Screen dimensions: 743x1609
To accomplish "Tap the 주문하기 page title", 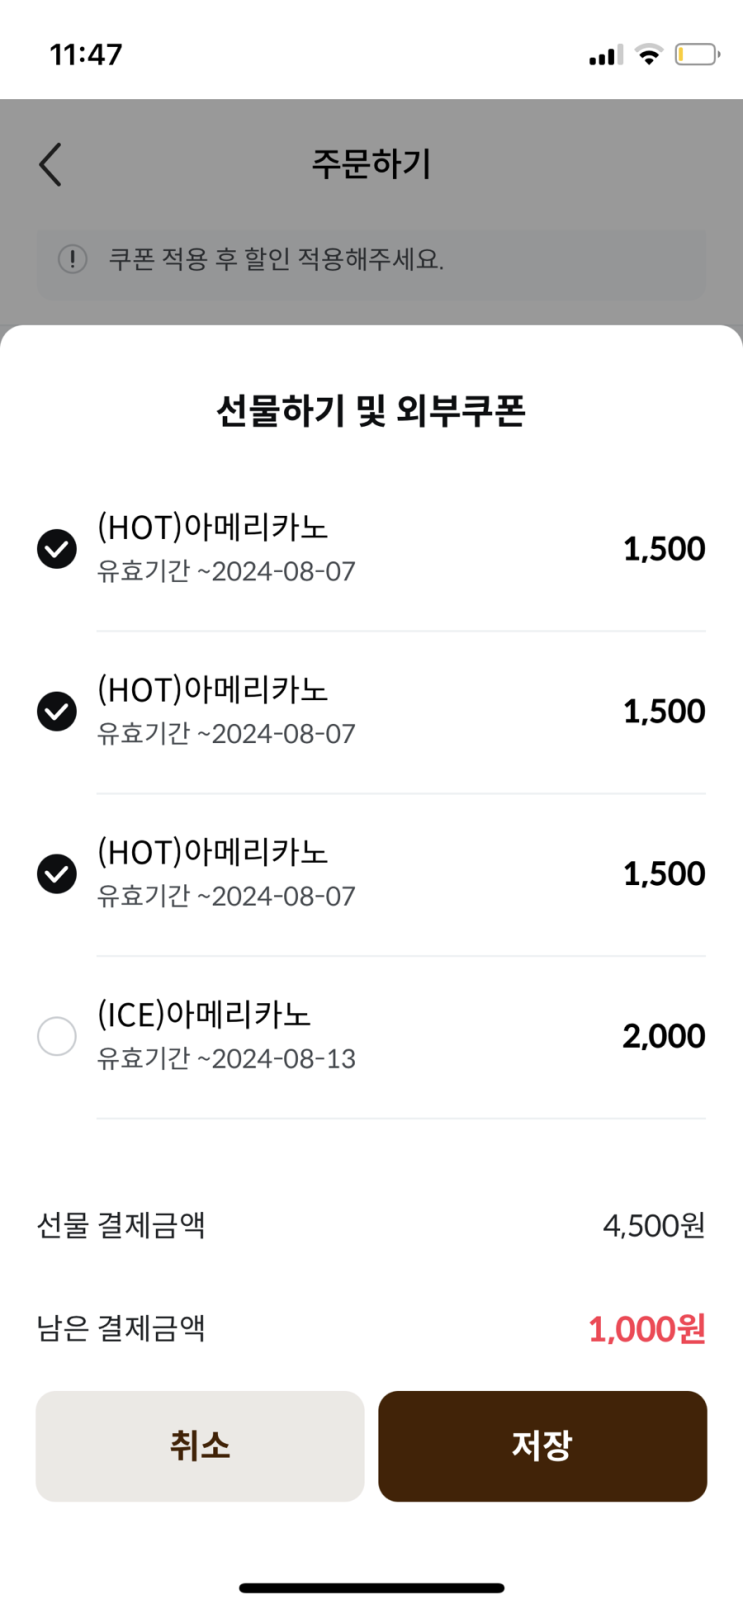I will 371,164.
